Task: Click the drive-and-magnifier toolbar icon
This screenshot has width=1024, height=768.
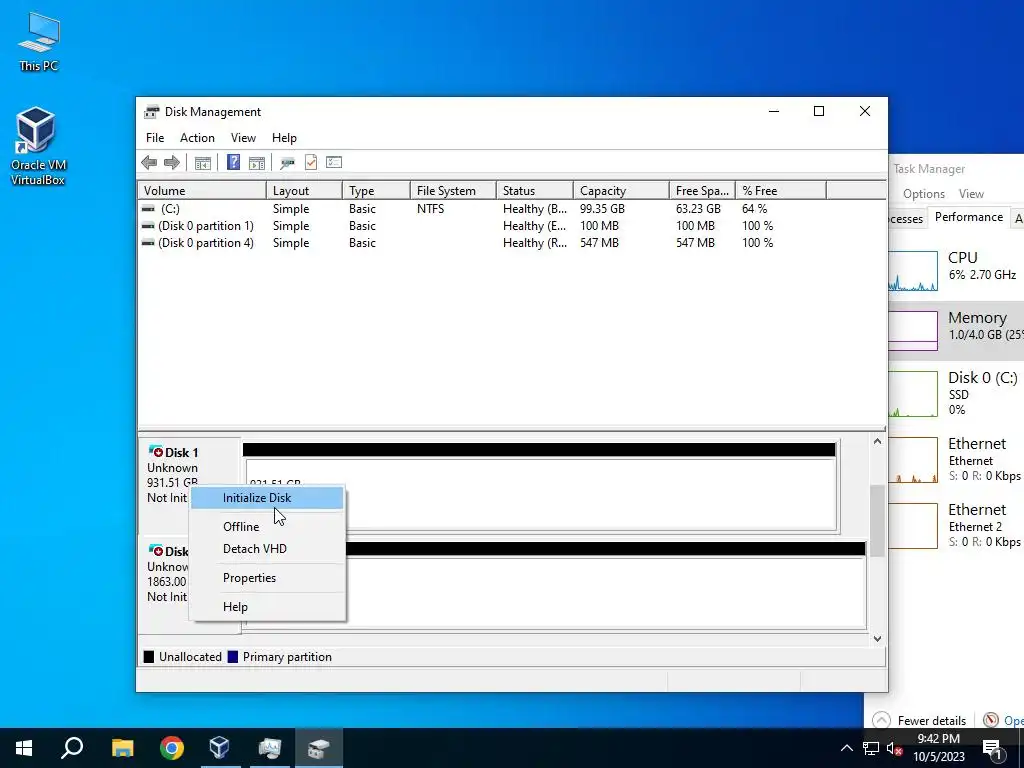Action: point(287,163)
